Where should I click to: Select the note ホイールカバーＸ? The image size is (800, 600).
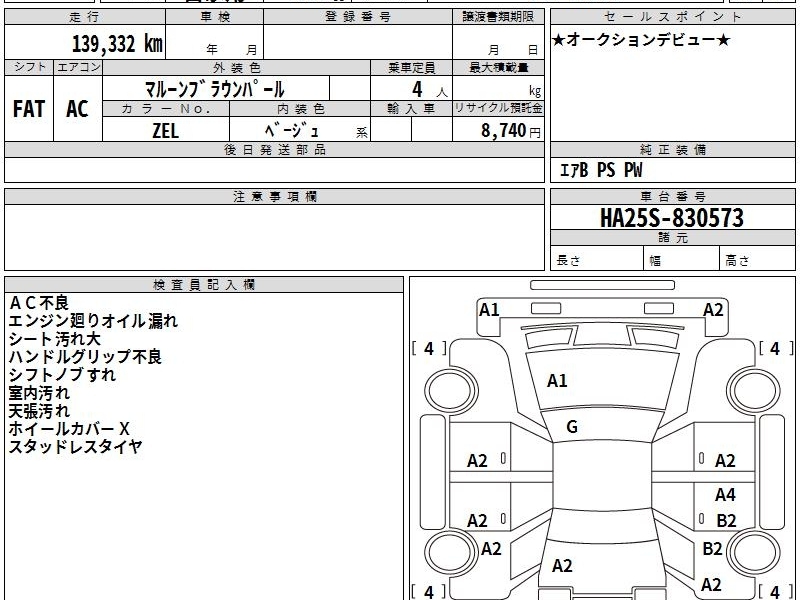[x=70, y=429]
